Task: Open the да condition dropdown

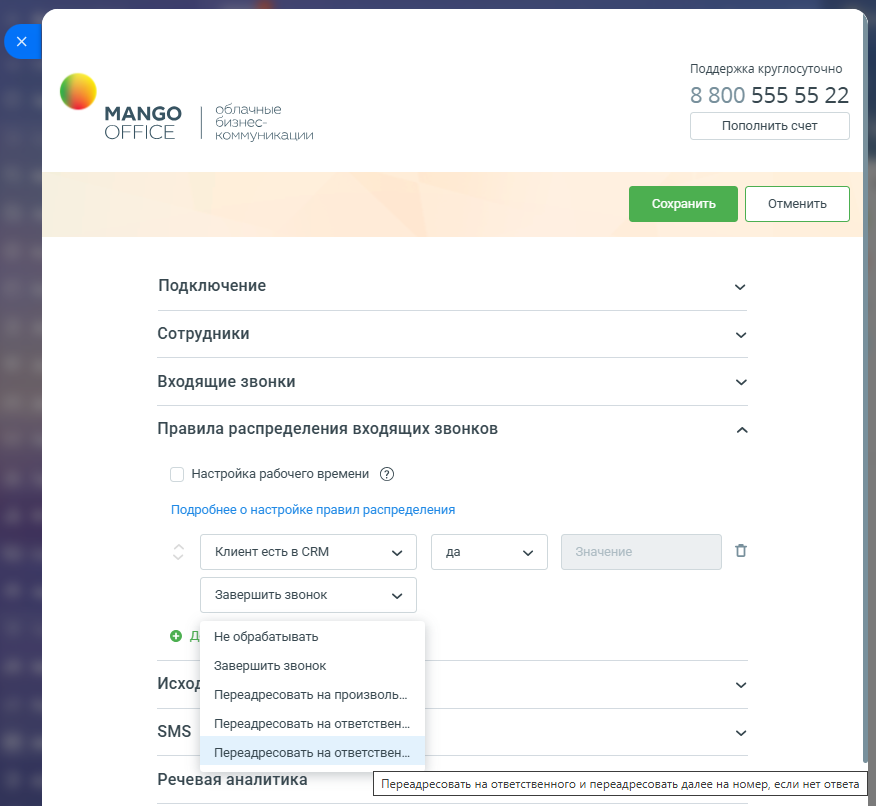Action: coord(489,552)
